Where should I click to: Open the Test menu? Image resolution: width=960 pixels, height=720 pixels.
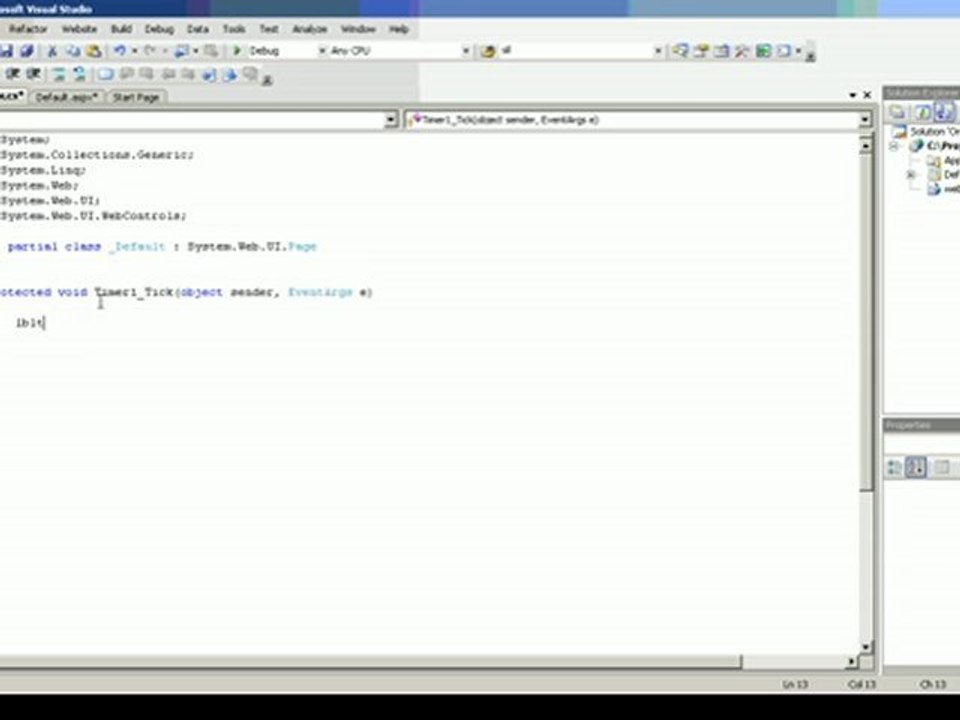pyautogui.click(x=269, y=29)
